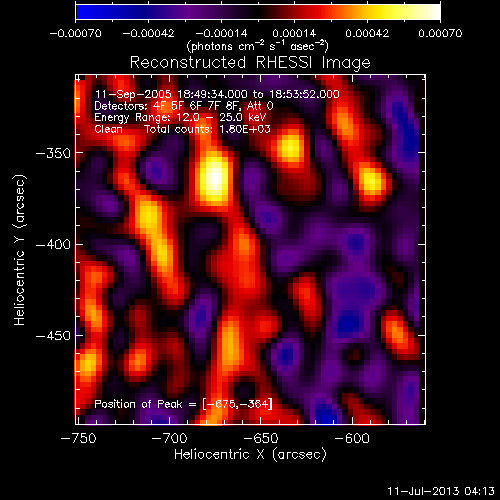Click the -0.00070 colorbar label
Viewport: 500px width, 500px height.
[x=76, y=33]
